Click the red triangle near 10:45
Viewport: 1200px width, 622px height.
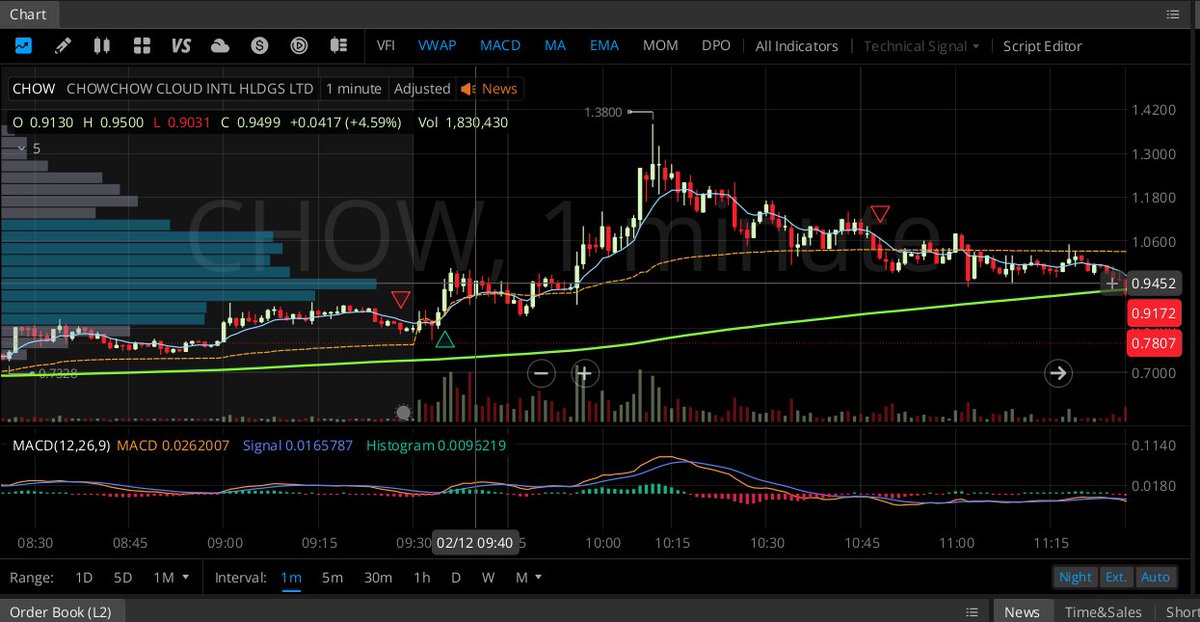(x=880, y=213)
